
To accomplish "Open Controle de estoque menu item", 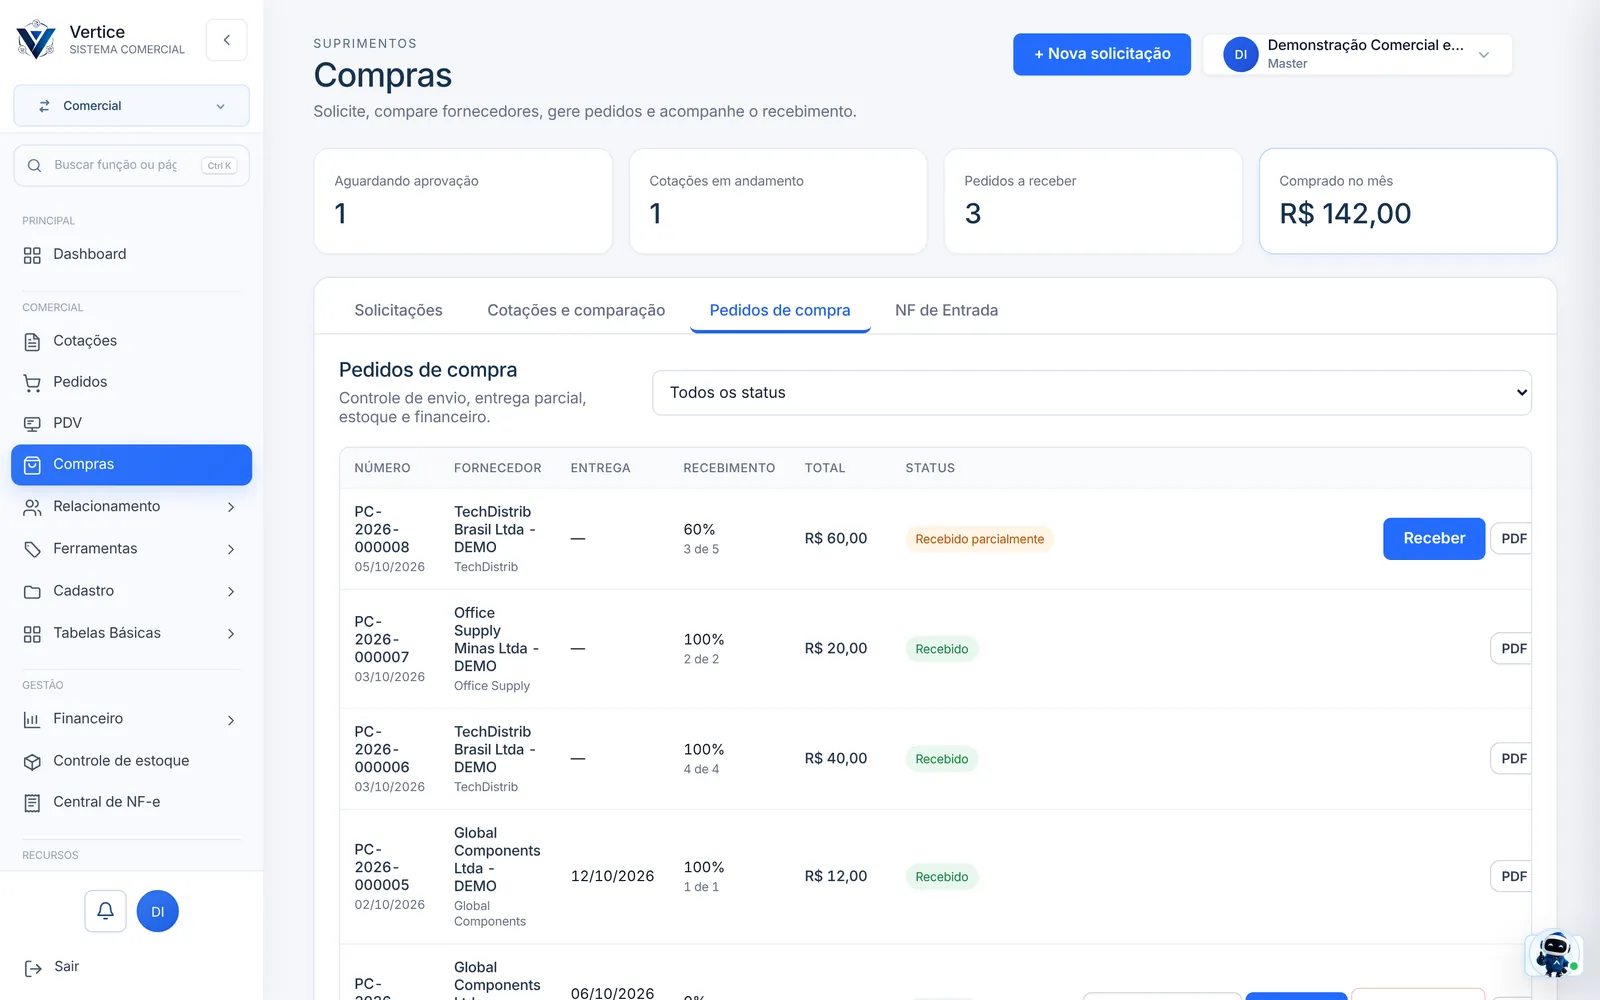I will (x=131, y=762).
